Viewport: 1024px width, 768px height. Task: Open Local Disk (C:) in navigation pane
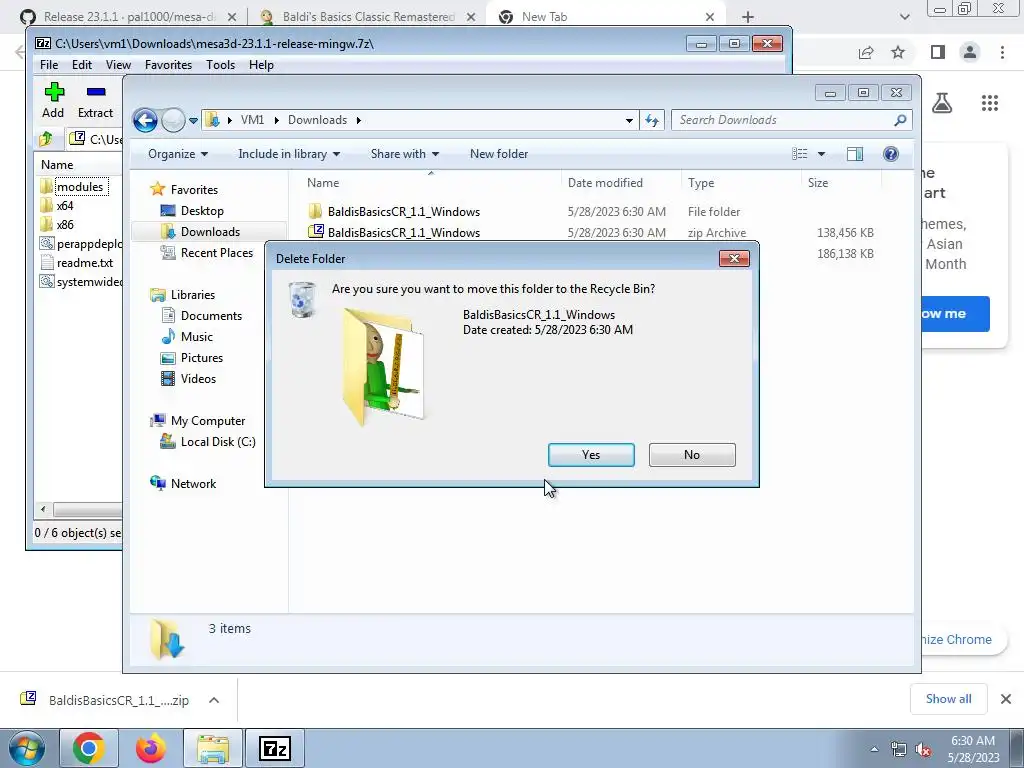(217, 442)
